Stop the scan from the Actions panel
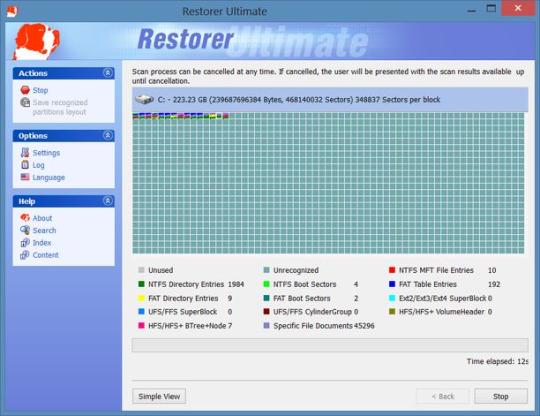This screenshot has height=416, width=540. pos(40,90)
